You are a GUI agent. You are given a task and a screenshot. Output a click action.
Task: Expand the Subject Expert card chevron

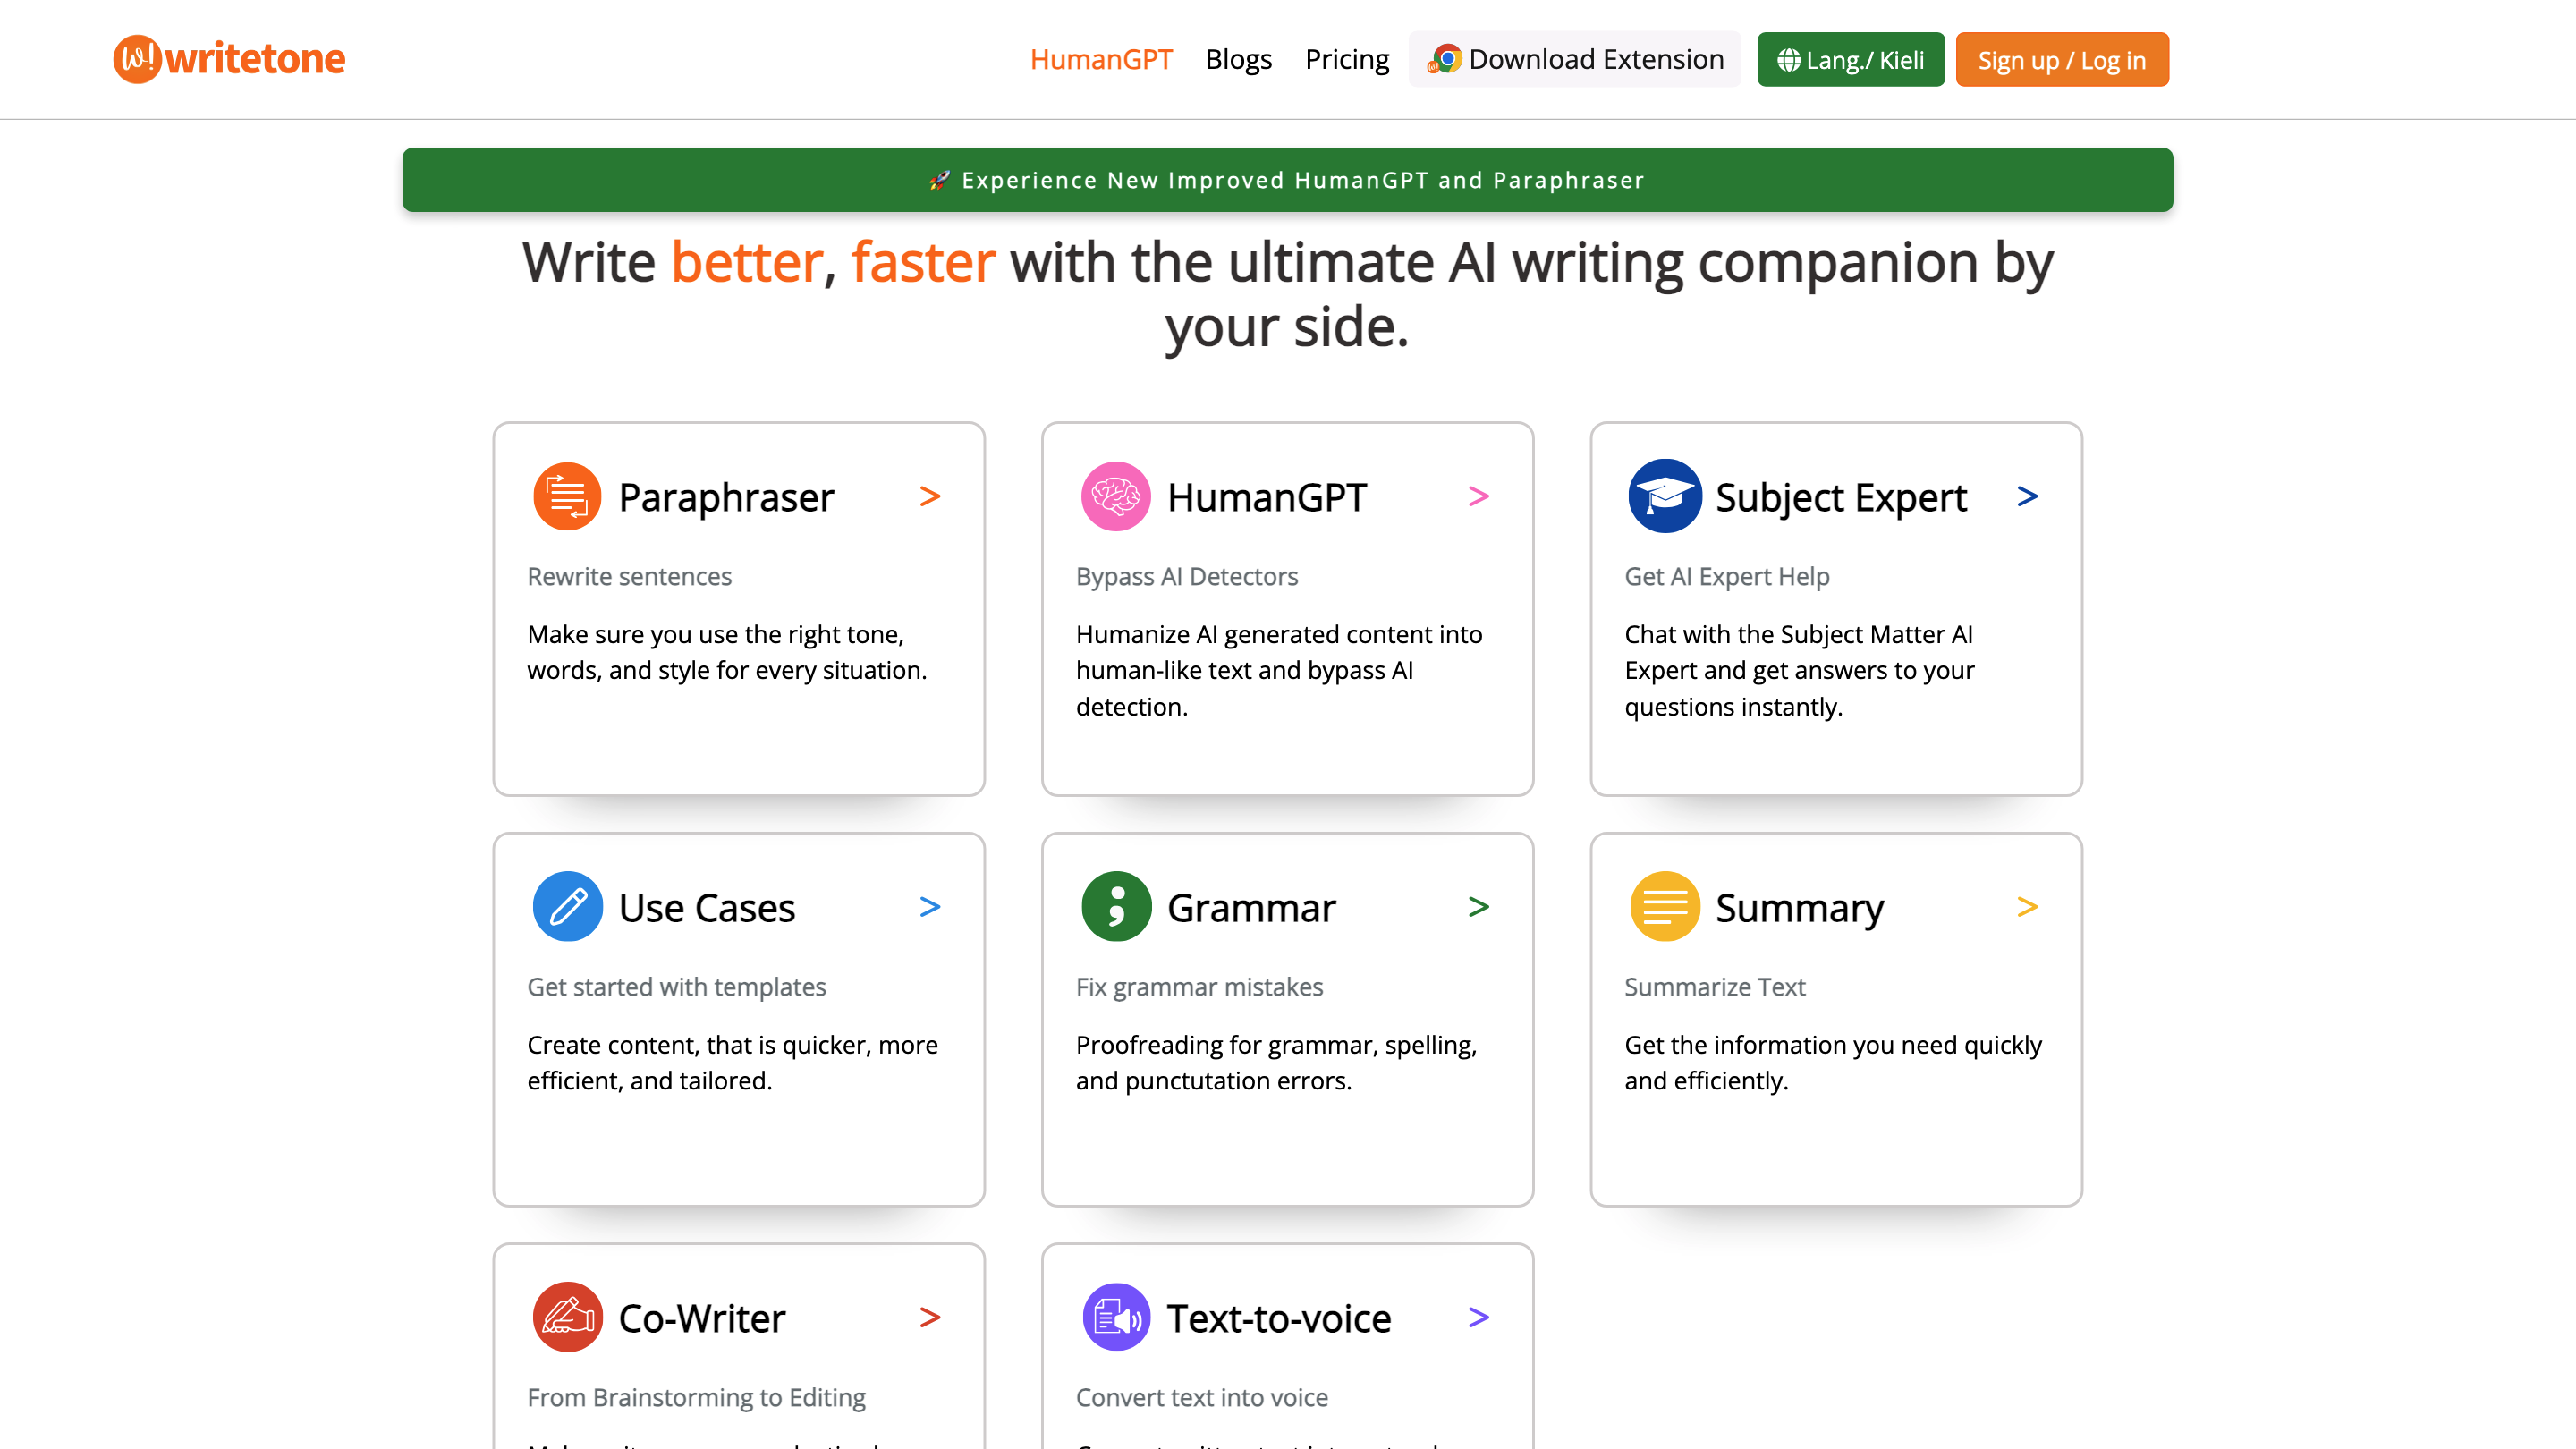pyautogui.click(x=2027, y=496)
